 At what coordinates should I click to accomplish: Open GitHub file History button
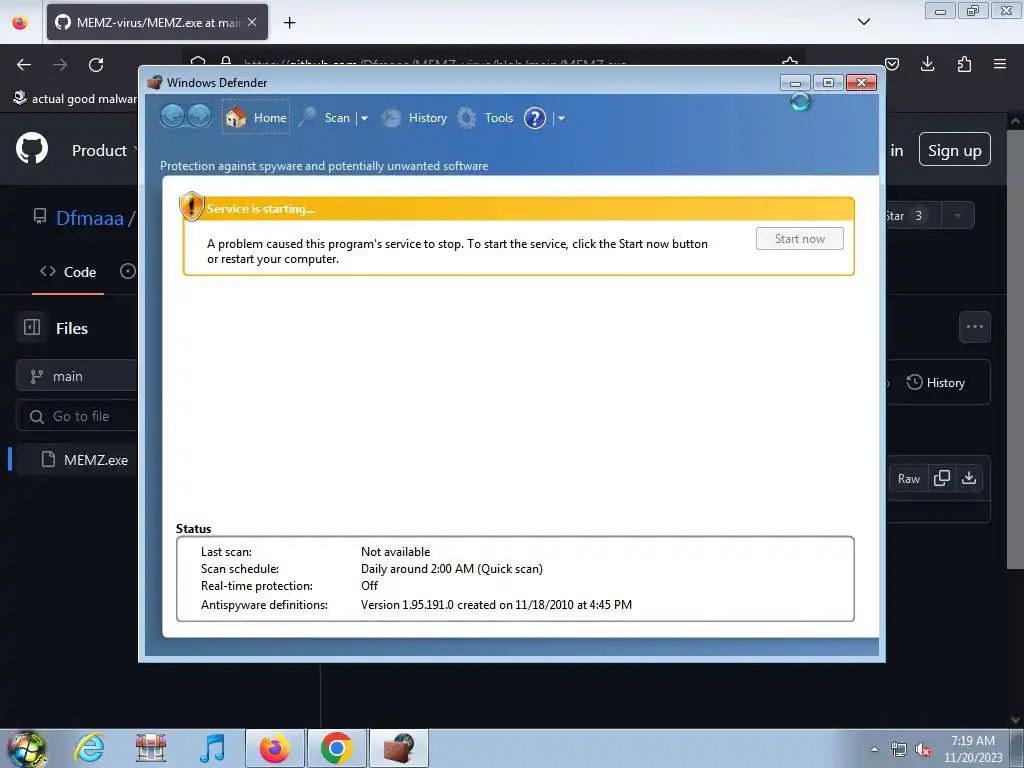(x=936, y=383)
